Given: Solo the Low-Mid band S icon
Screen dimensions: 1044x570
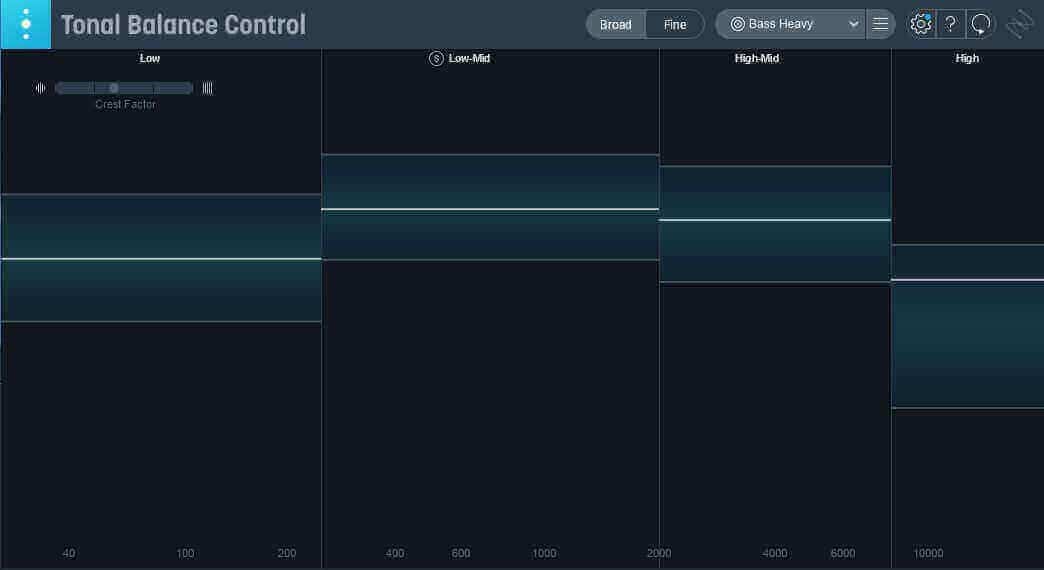Looking at the screenshot, I should click(x=436, y=59).
